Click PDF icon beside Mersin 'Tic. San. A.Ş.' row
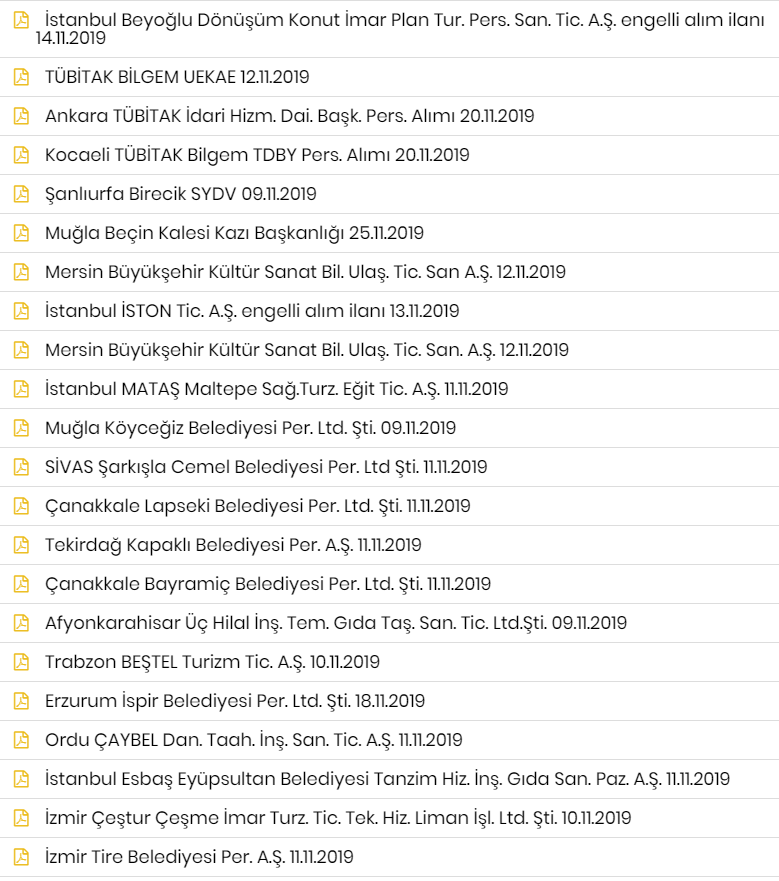Viewport: 779px width, 881px height. [21, 349]
